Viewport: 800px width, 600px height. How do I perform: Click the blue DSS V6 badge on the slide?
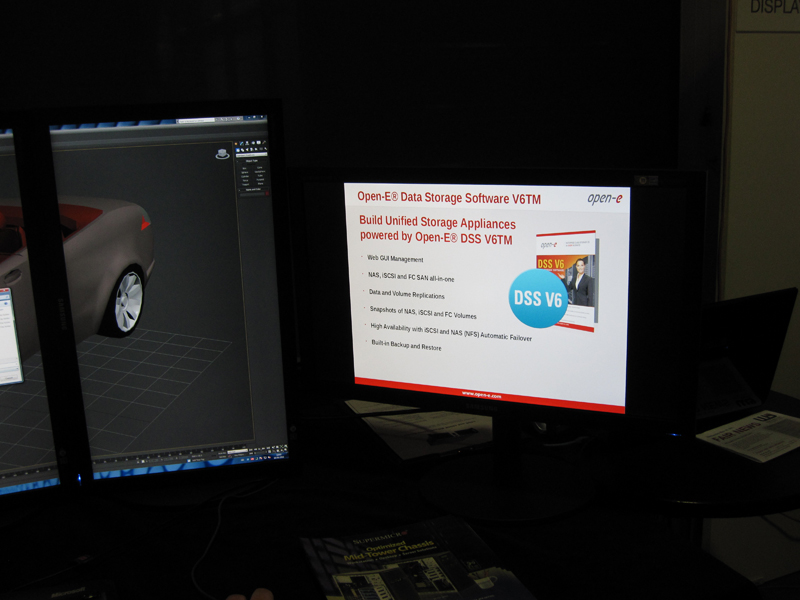point(538,298)
